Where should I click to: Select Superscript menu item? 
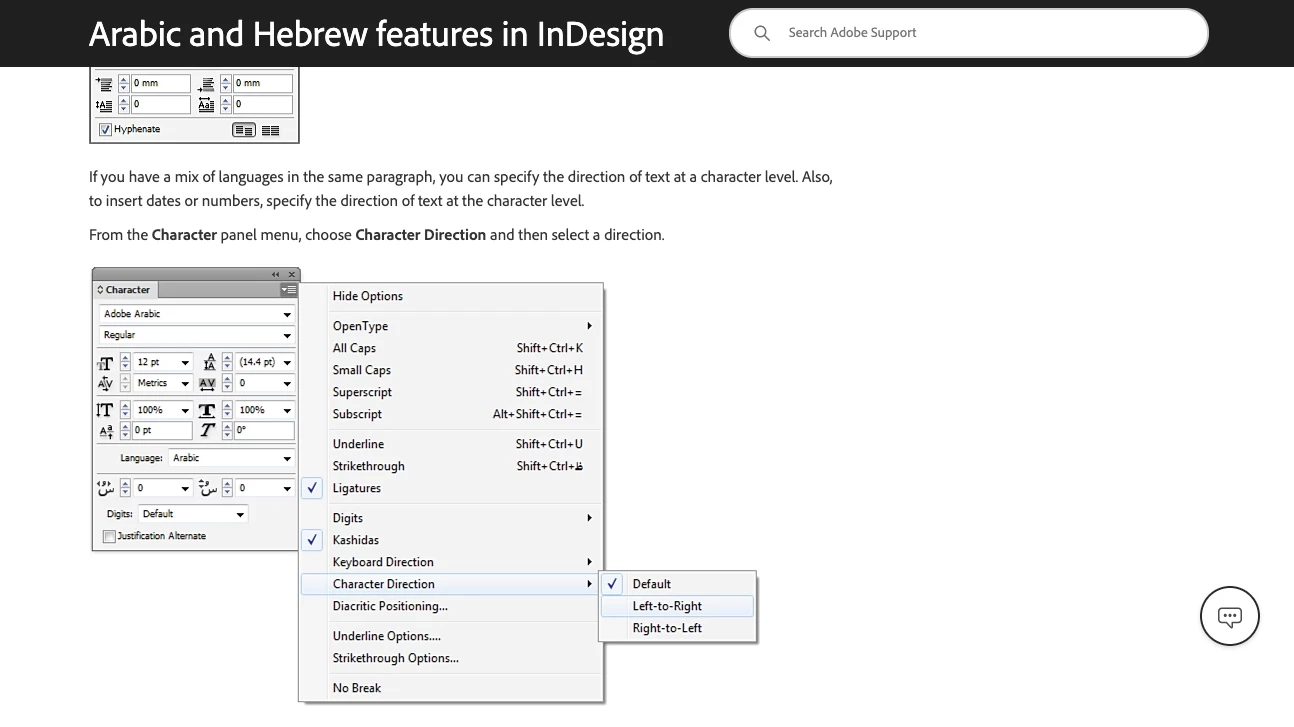coord(362,392)
